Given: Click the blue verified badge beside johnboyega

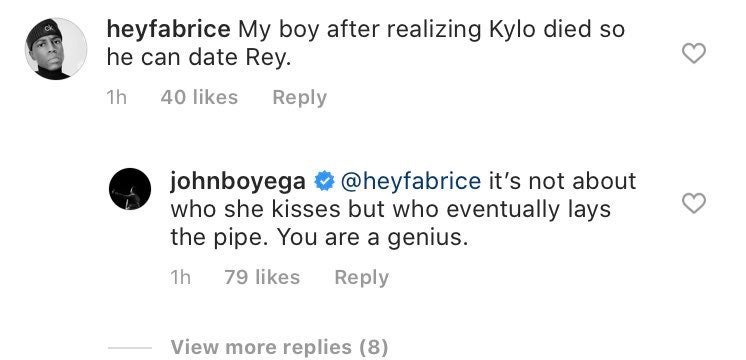Looking at the screenshot, I should 324,182.
